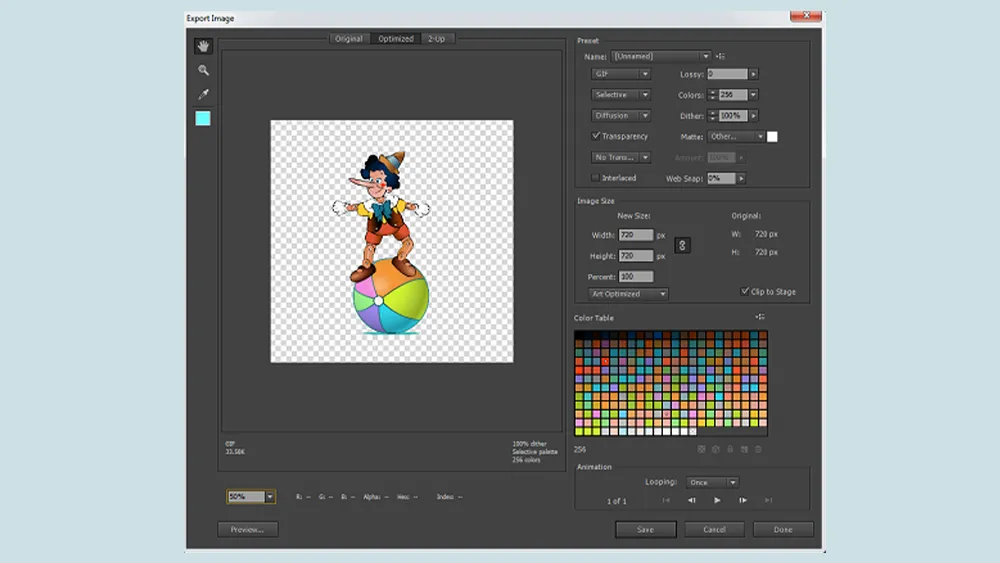This screenshot has width=1000, height=563.
Task: Close the Export Image dialog
Action: [x=805, y=15]
